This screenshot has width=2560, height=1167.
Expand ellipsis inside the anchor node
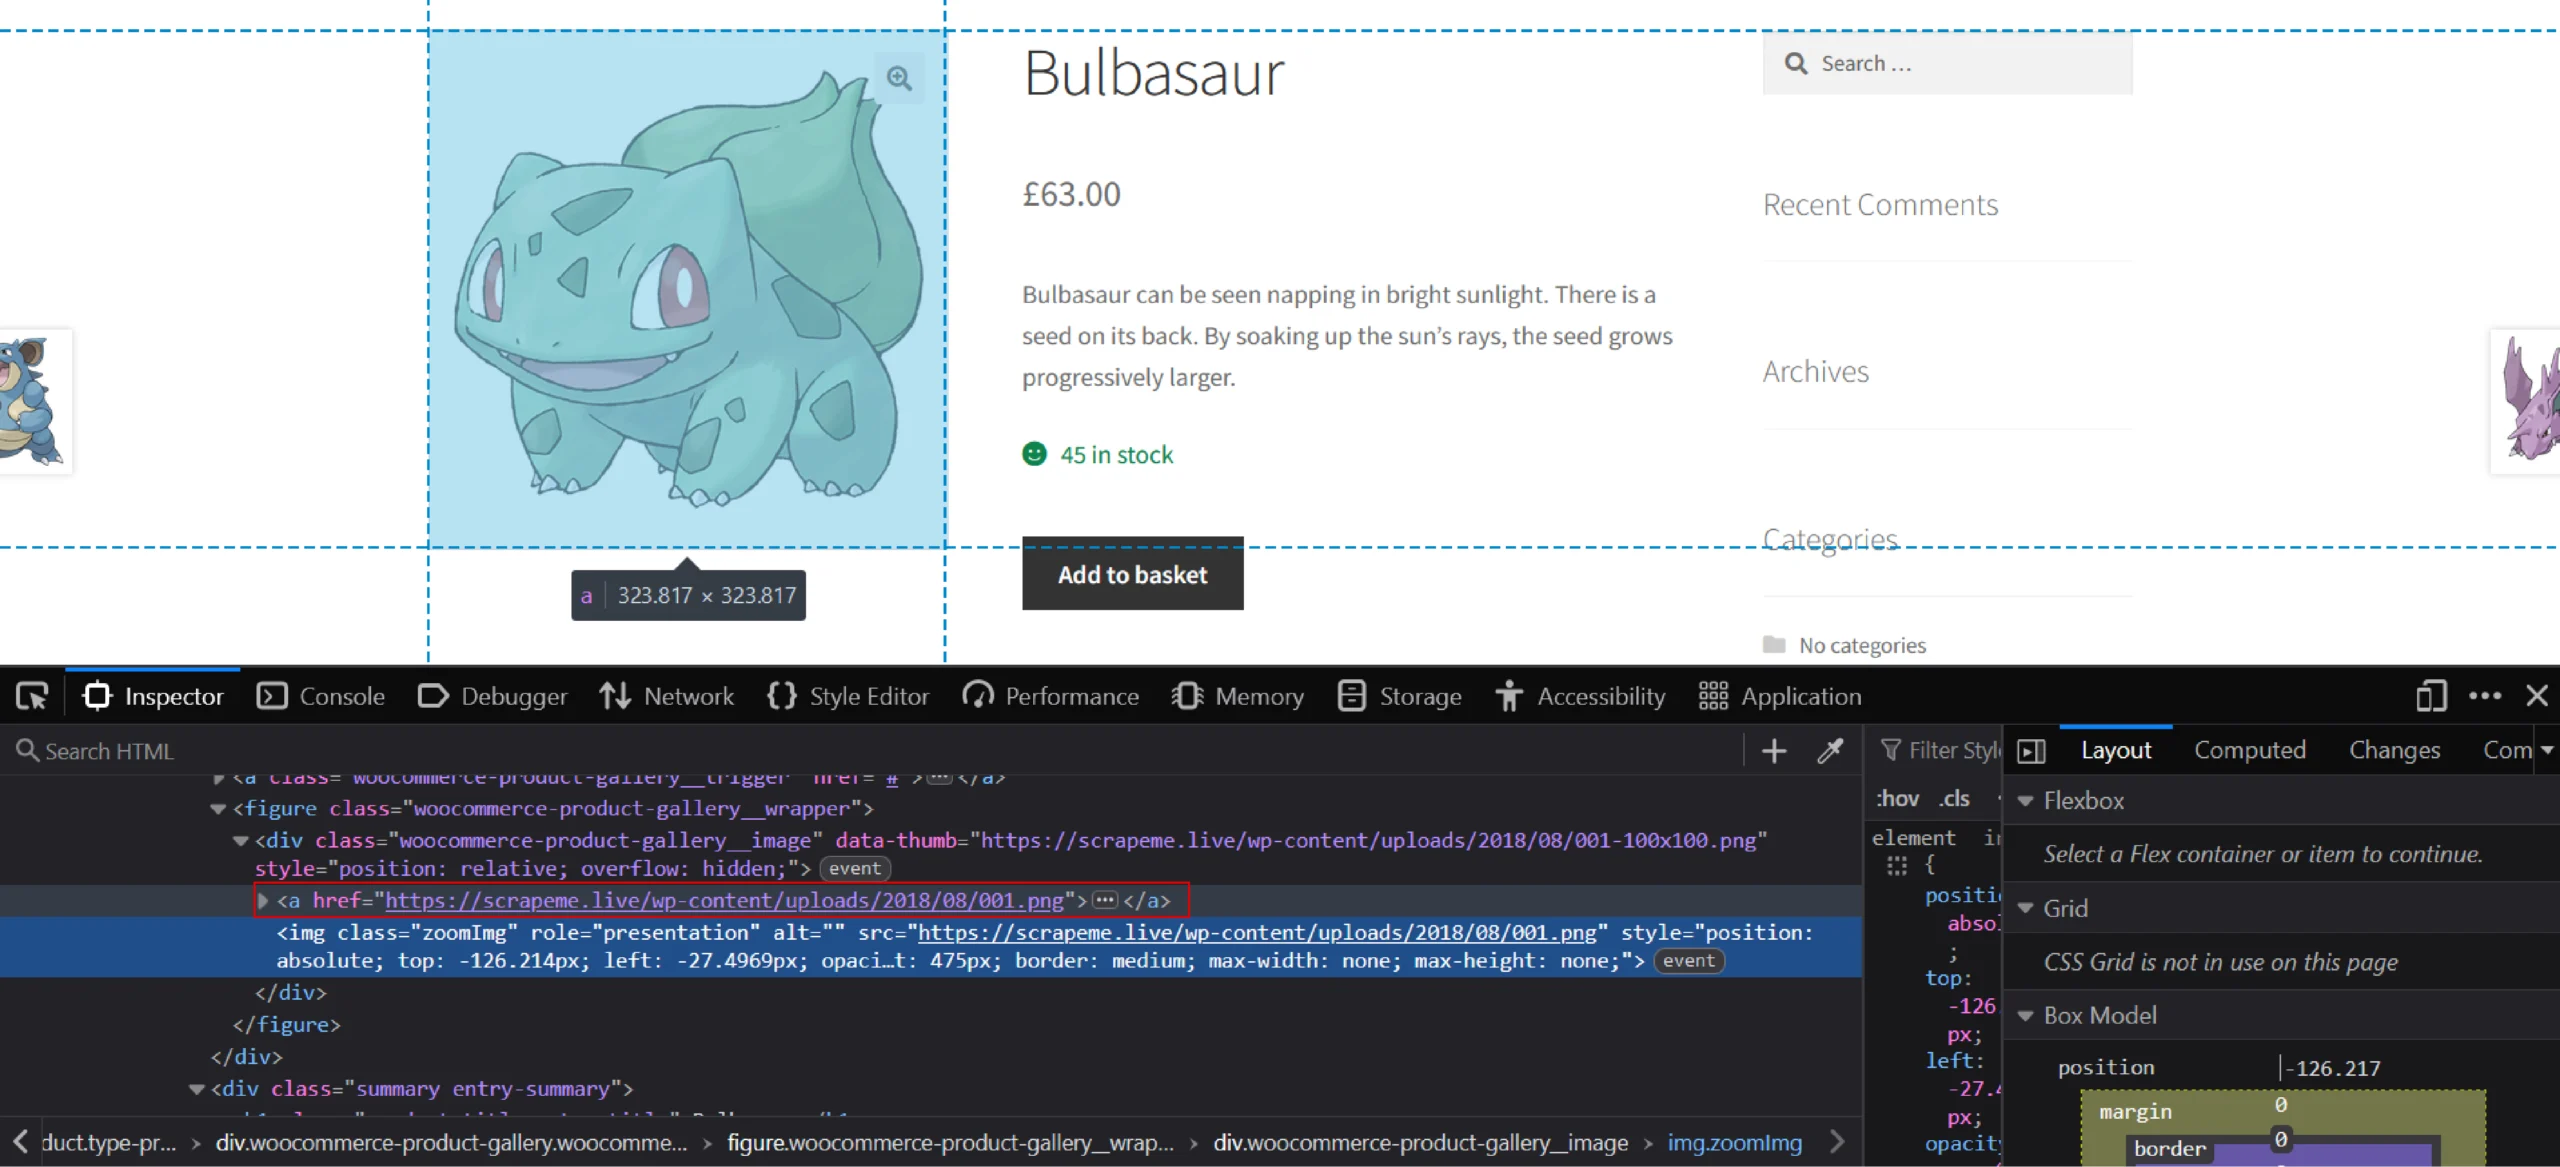coord(1105,900)
